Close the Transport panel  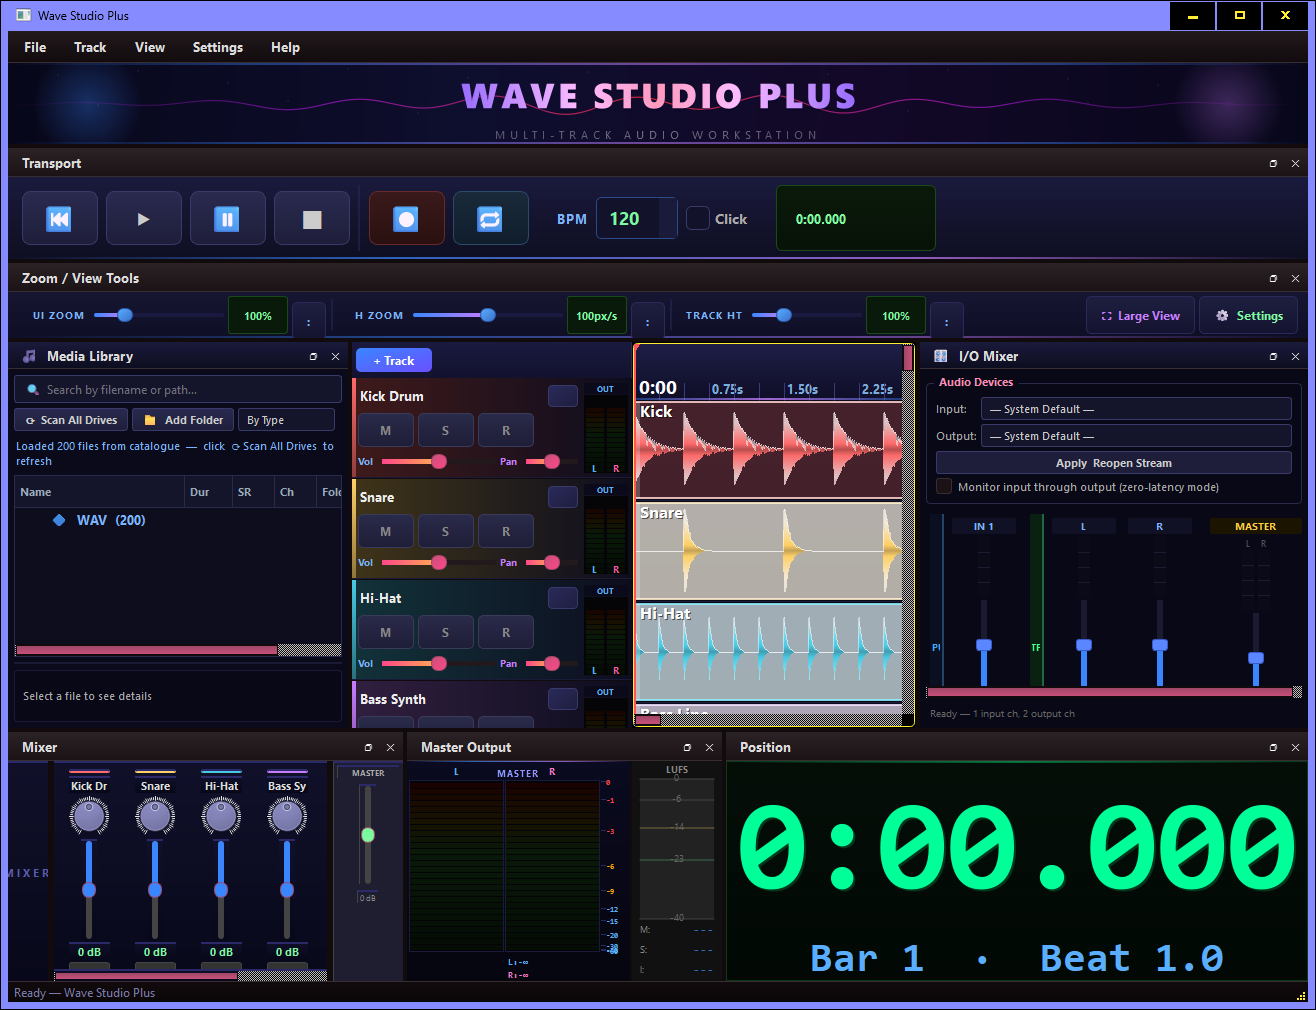pyautogui.click(x=1296, y=163)
